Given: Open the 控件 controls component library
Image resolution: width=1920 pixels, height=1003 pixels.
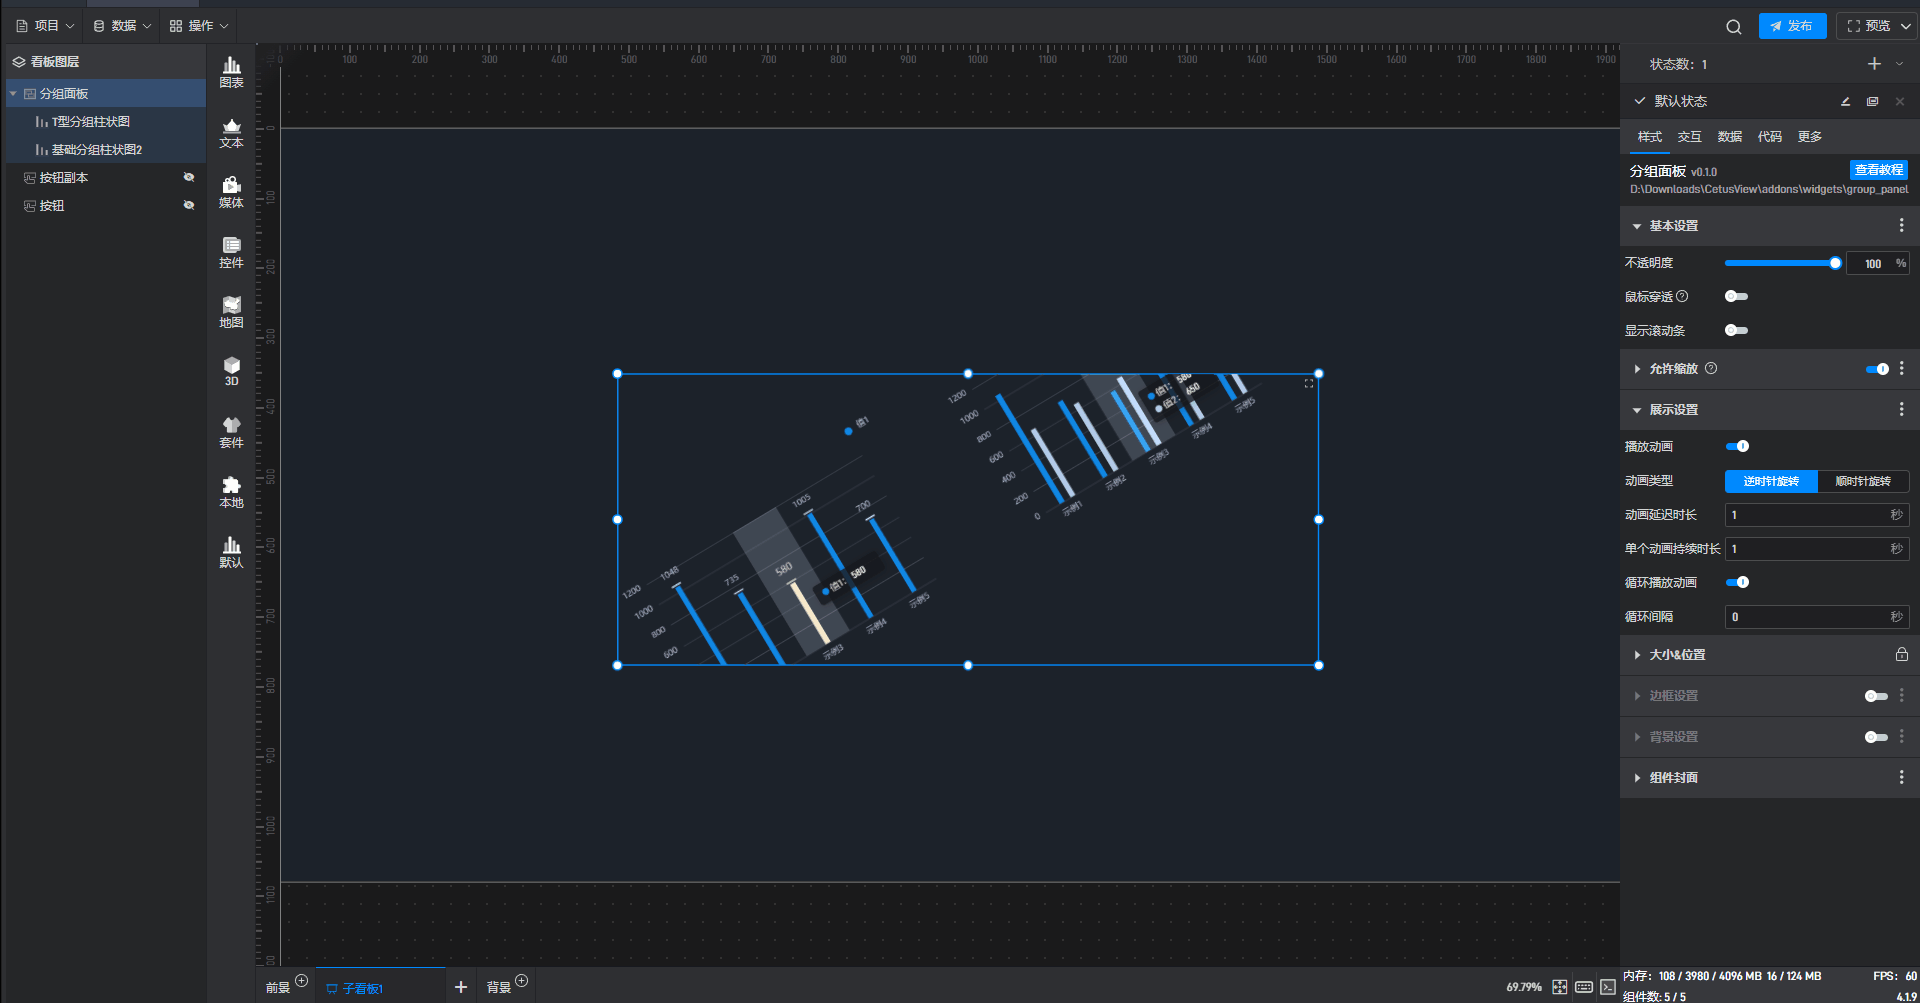Looking at the screenshot, I should click(x=231, y=252).
